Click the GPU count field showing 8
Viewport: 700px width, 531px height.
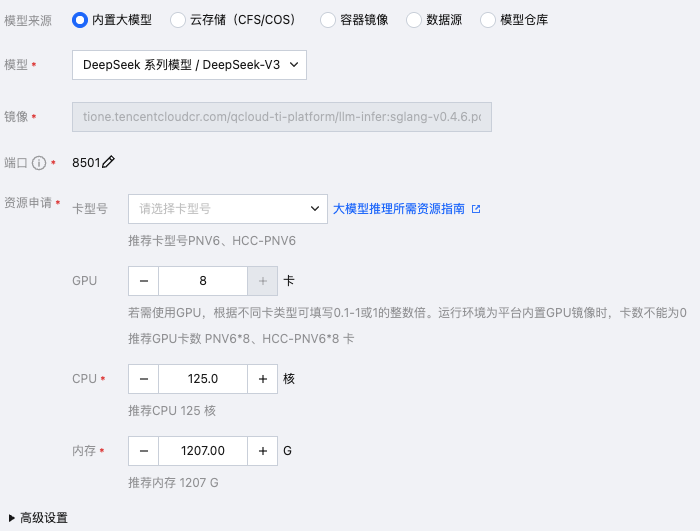[203, 281]
